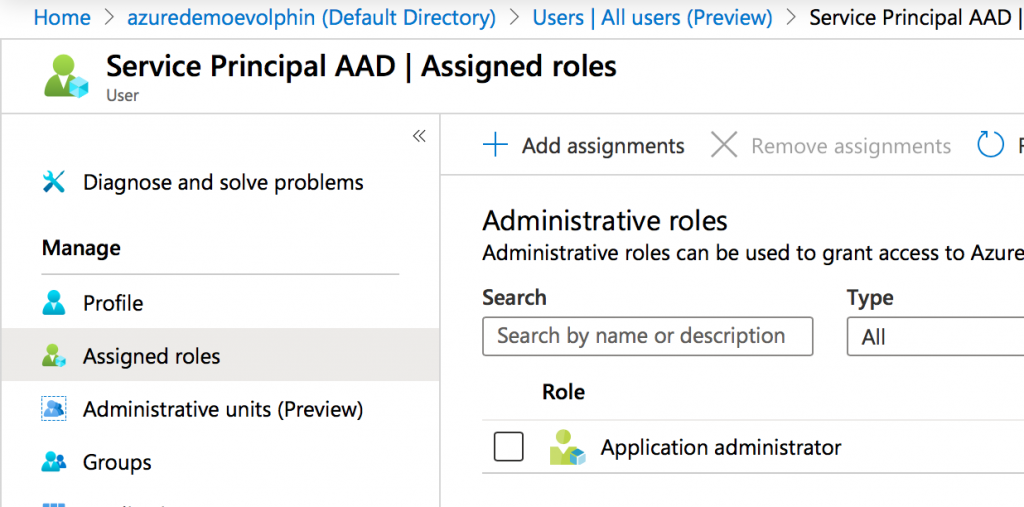Click Add assignments button text

(x=603, y=146)
